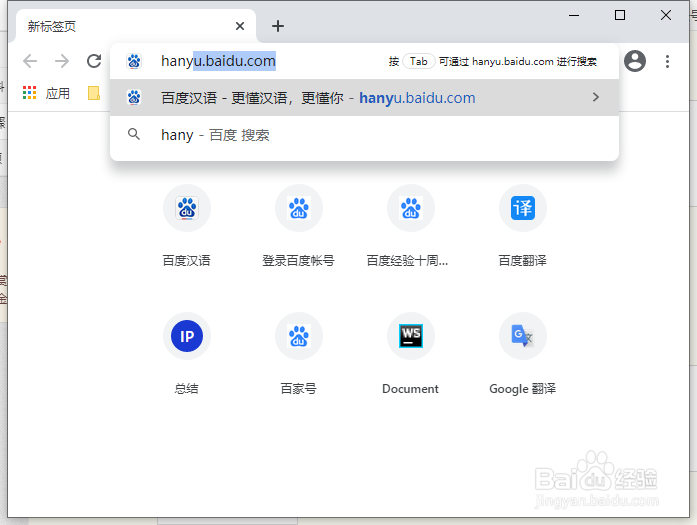697x525 pixels.
Task: Open the yellow bookmark folder
Action: point(94,93)
